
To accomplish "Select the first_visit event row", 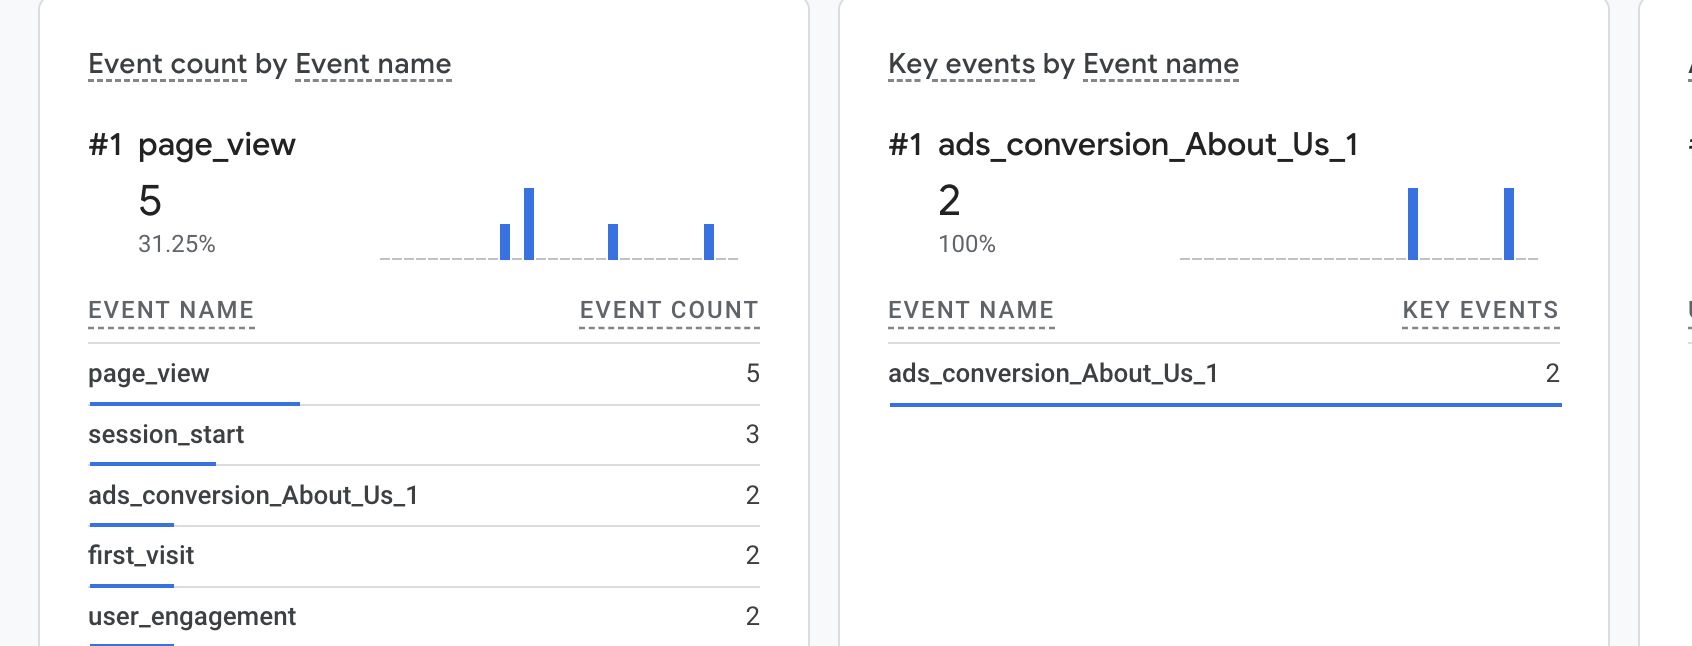I will (x=141, y=556).
